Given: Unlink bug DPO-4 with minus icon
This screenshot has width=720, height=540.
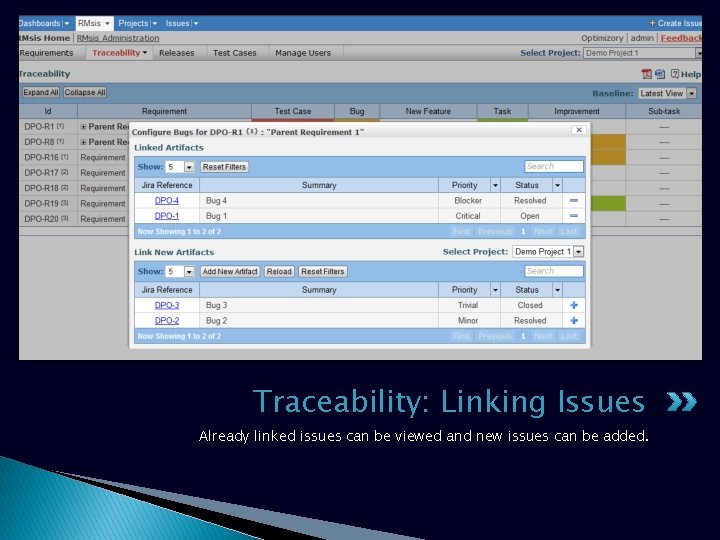Looking at the screenshot, I should (574, 200).
